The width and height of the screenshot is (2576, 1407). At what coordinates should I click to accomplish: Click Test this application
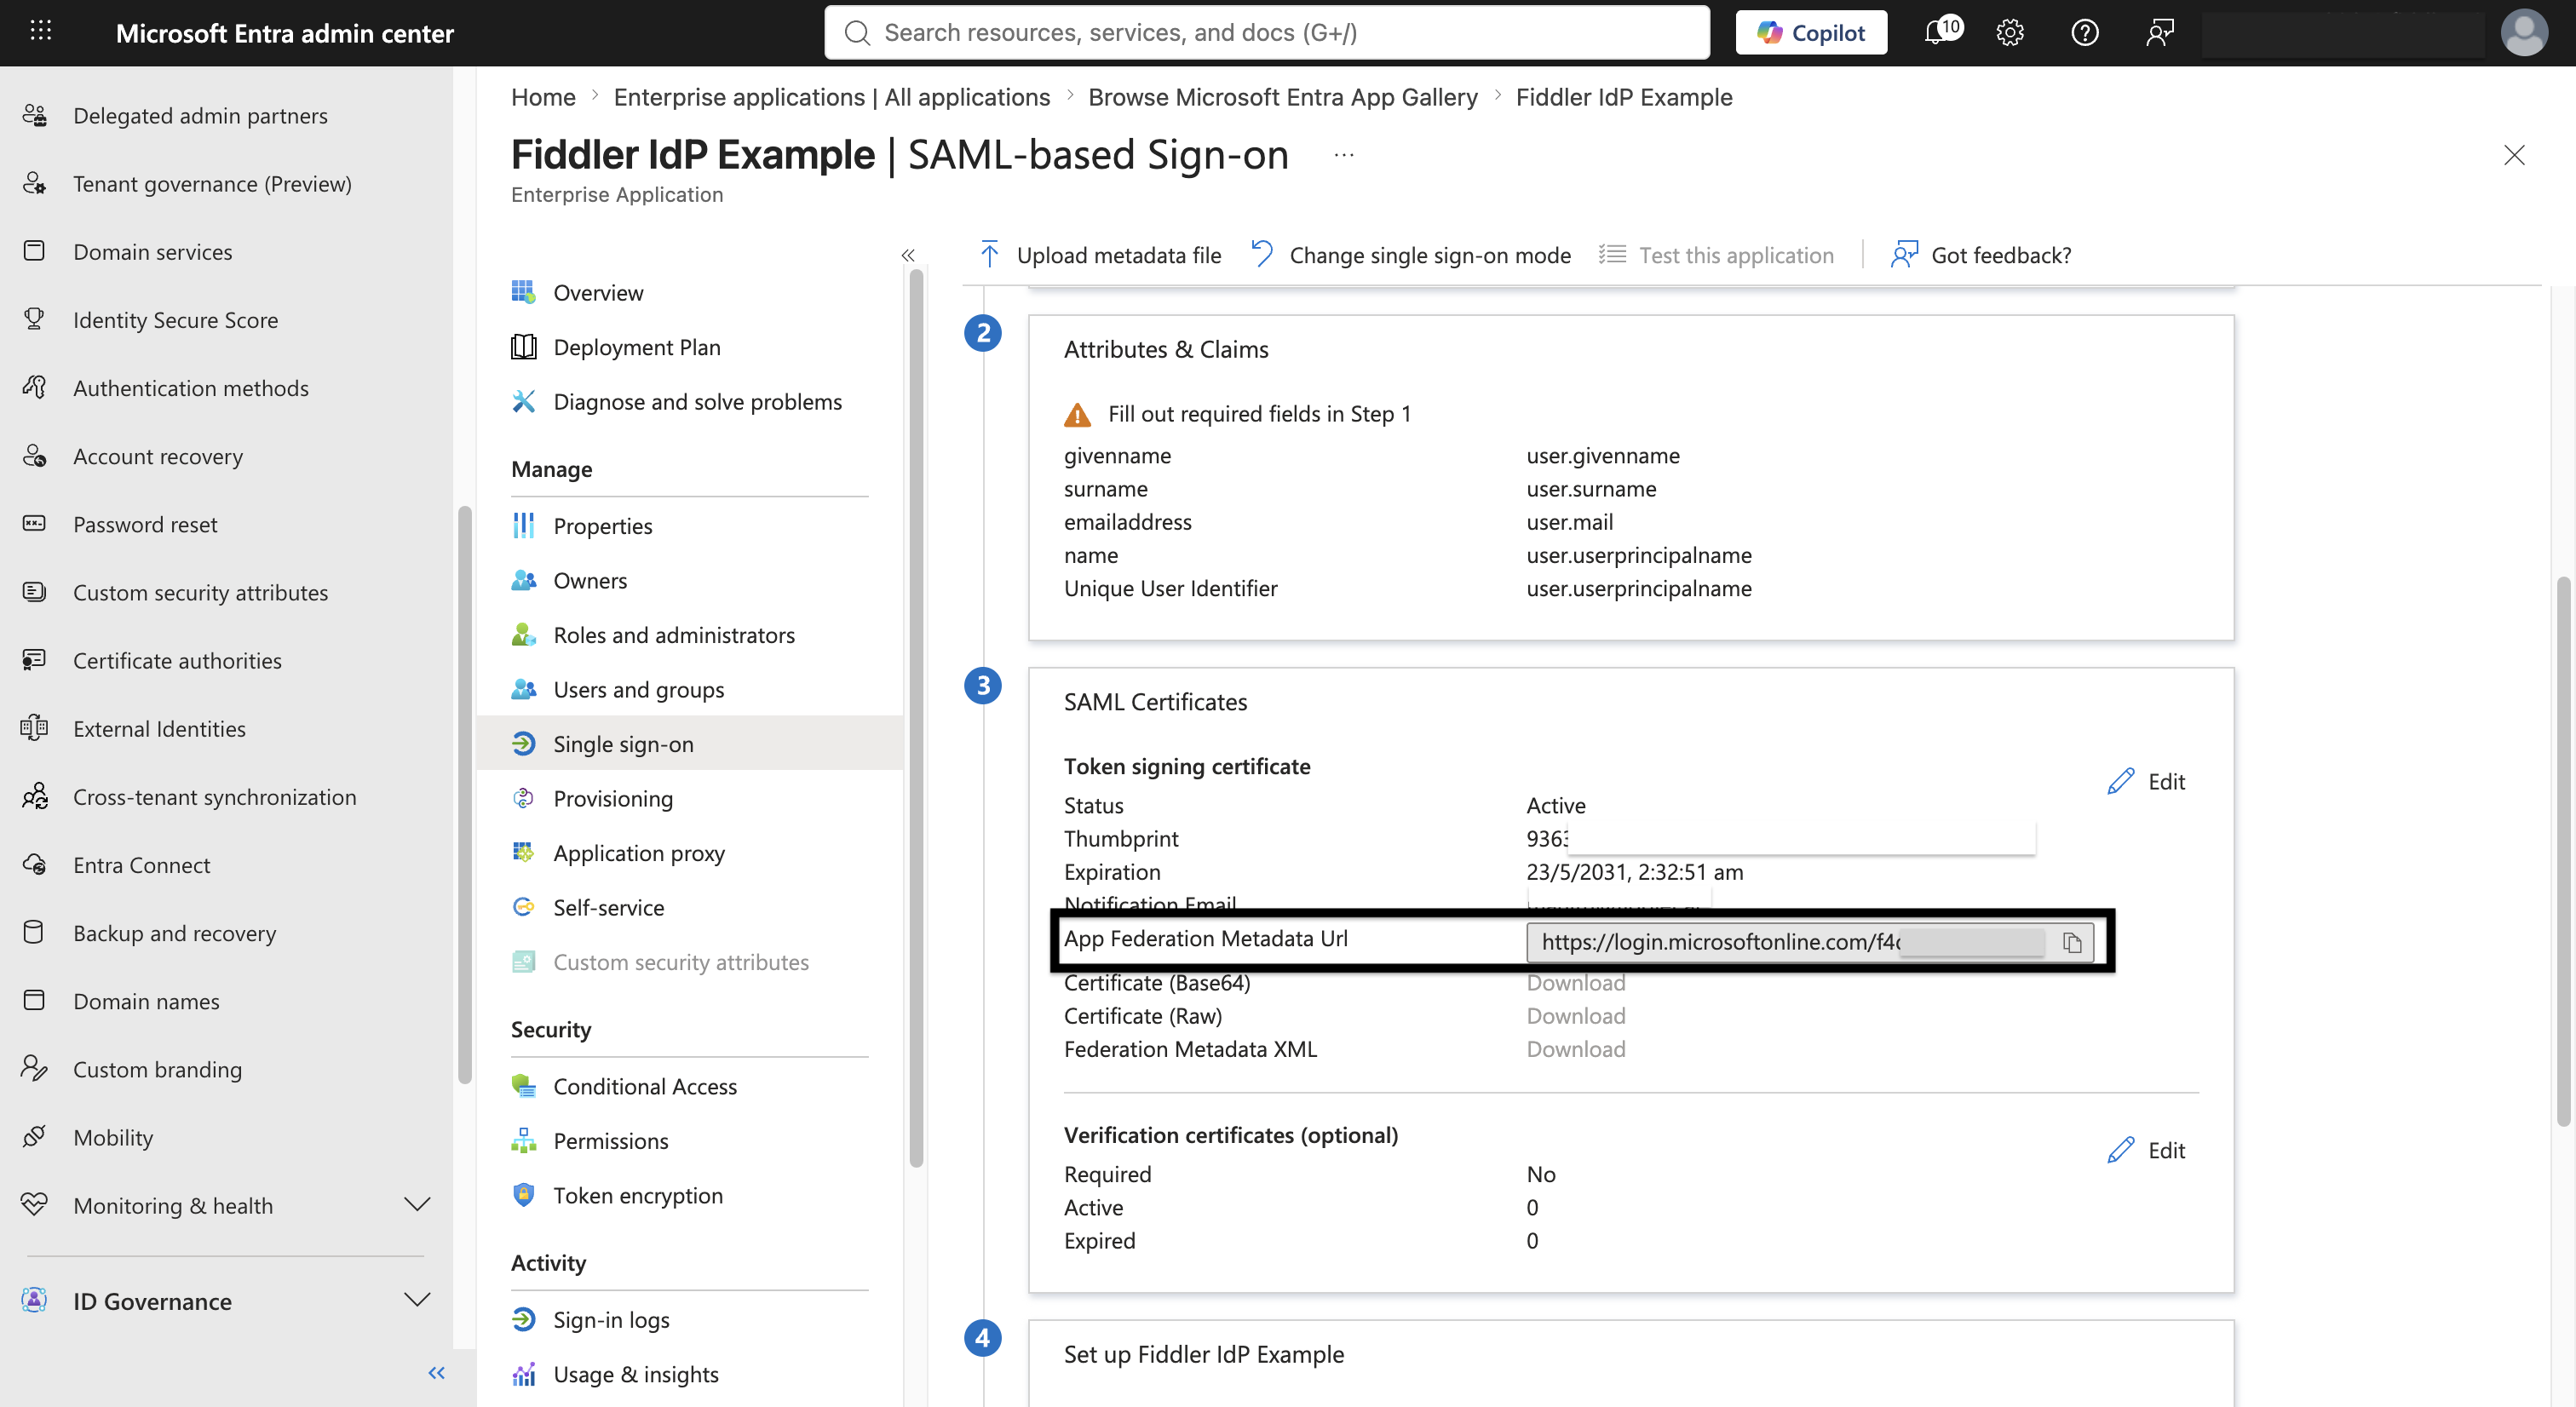click(1716, 255)
